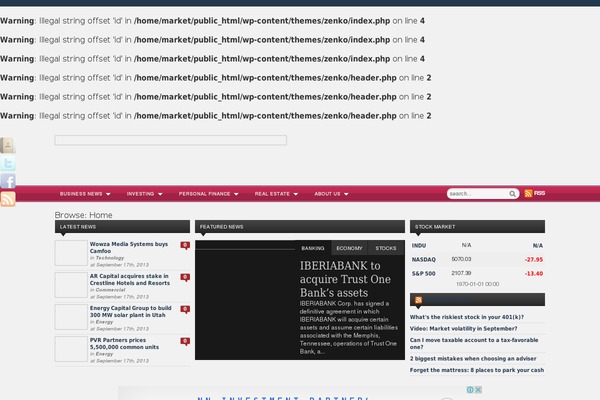Expand the About Us menu
The height and width of the screenshot is (400, 600).
tap(331, 194)
